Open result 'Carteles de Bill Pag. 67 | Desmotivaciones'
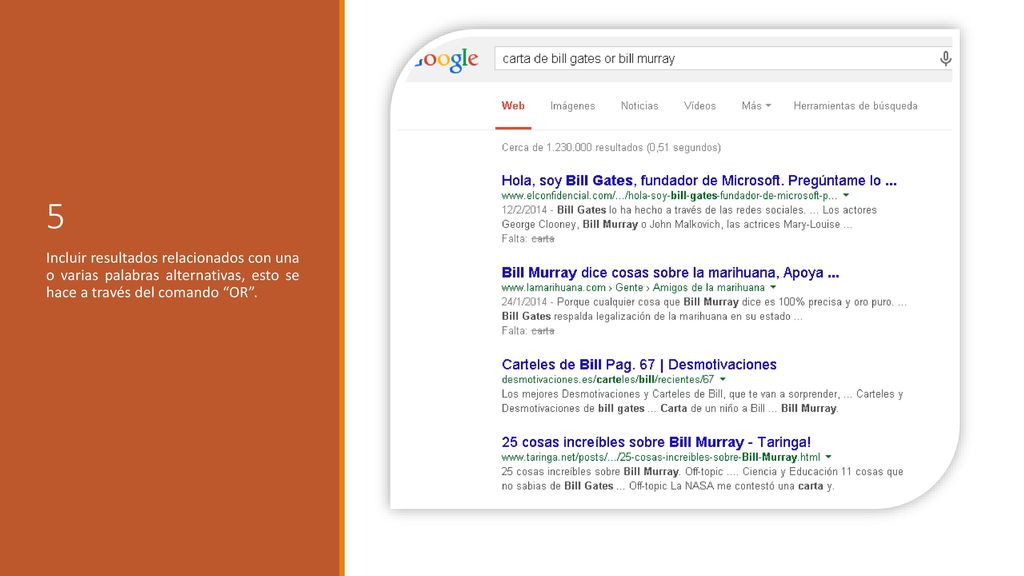1024x576 pixels. pos(639,364)
